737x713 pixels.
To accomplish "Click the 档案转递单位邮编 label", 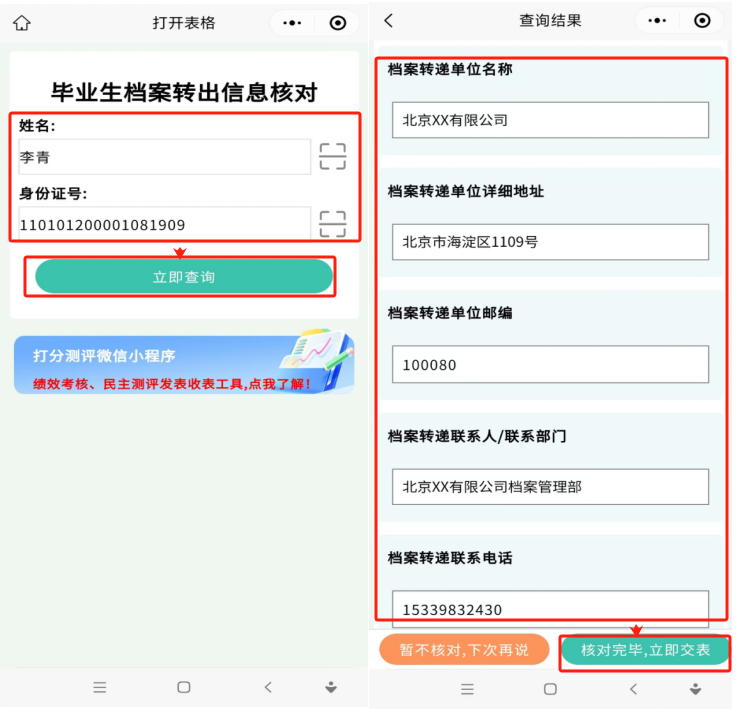I will tap(450, 313).
